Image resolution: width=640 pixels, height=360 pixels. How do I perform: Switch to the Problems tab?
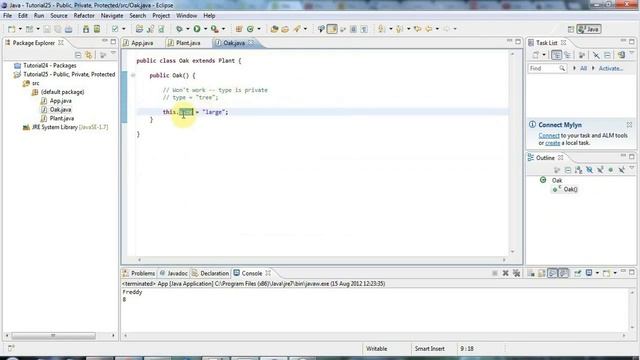(139, 273)
